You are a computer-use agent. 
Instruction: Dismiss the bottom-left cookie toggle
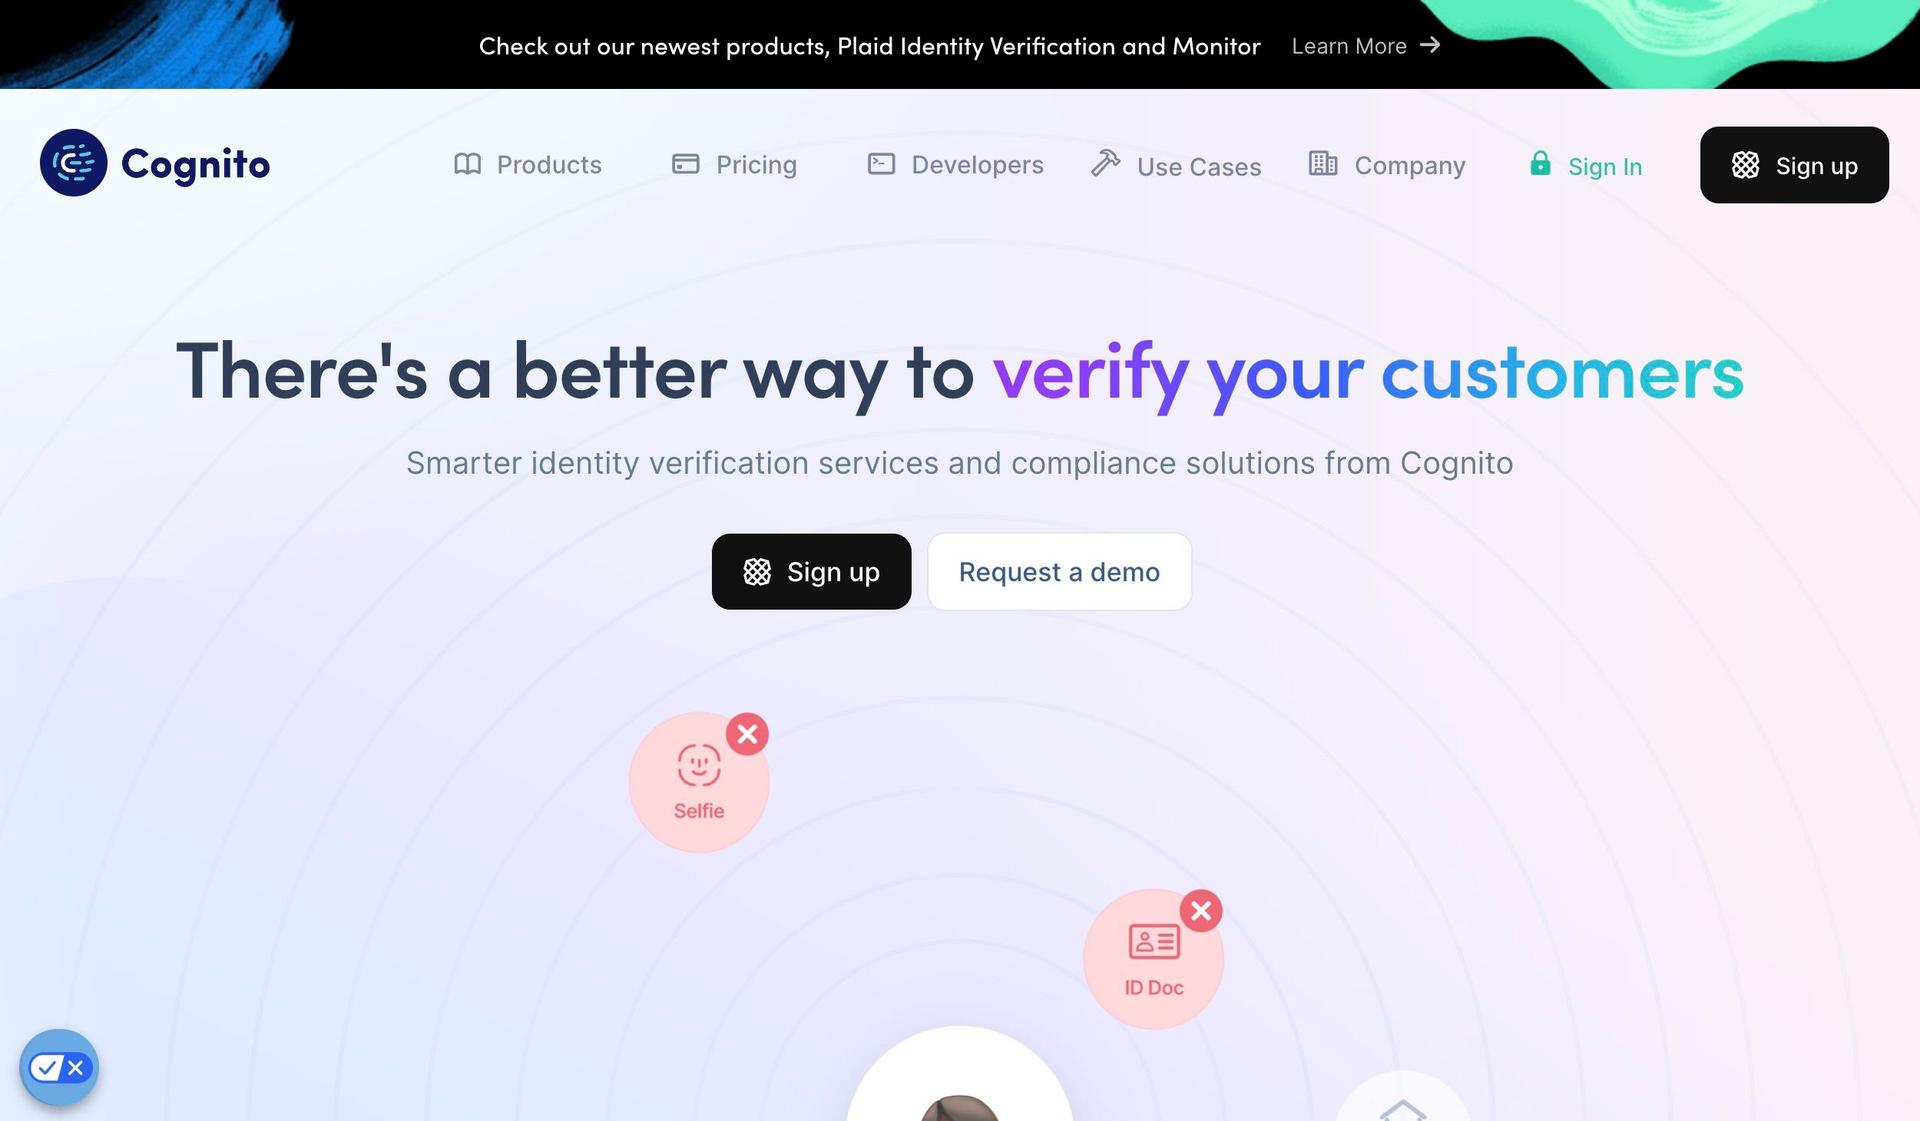[75, 1066]
